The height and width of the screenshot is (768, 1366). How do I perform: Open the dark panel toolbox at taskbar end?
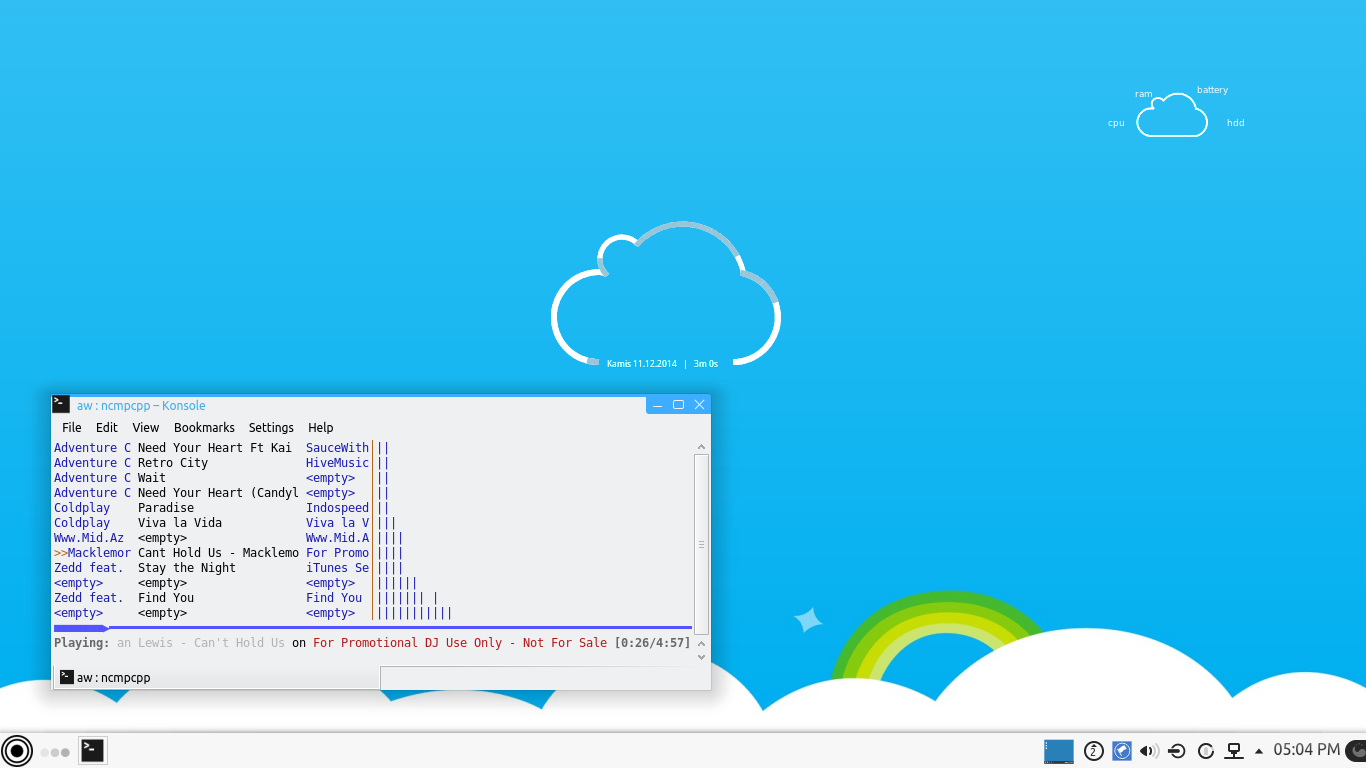coord(1356,751)
